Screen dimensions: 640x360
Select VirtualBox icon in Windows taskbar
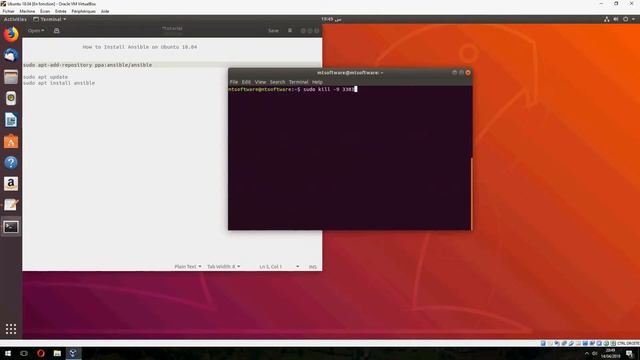73,353
